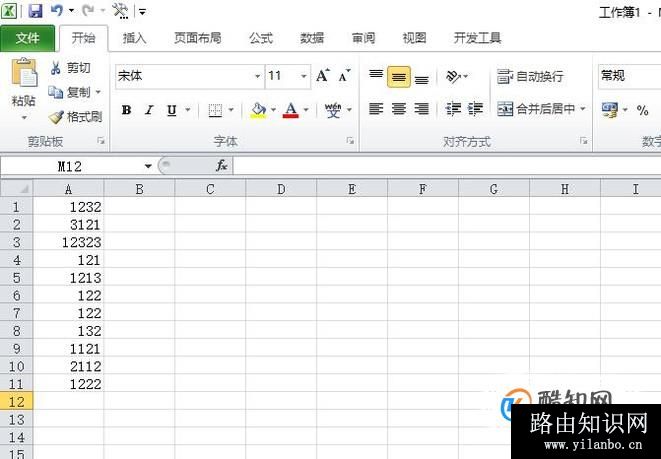Apply yellow fill color bucket

click(x=258, y=110)
